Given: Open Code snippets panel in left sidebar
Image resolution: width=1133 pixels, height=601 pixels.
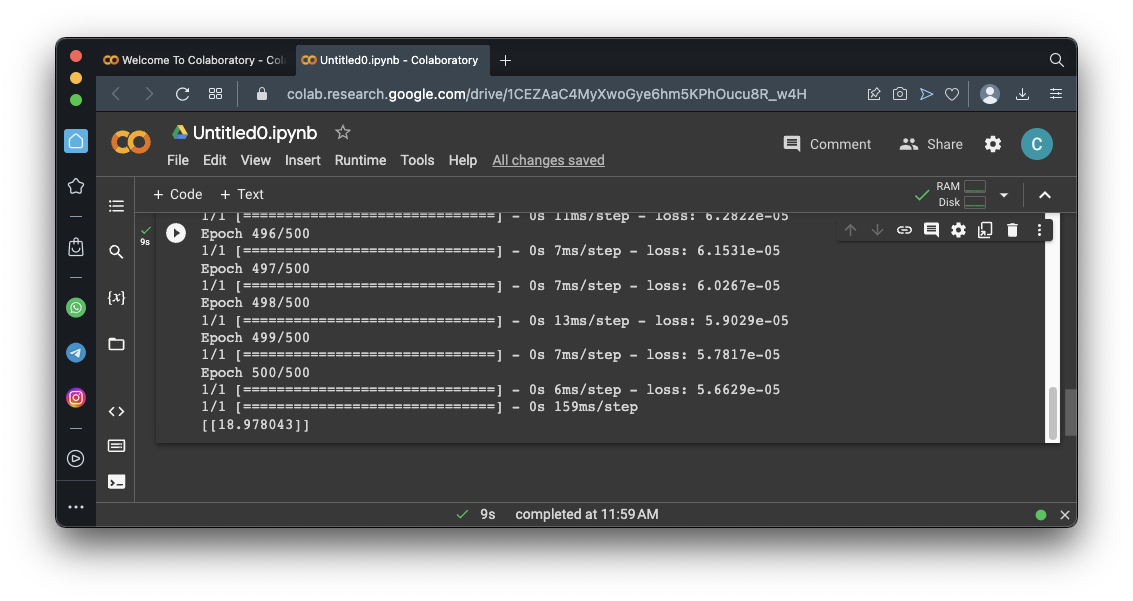Looking at the screenshot, I should click(116, 411).
